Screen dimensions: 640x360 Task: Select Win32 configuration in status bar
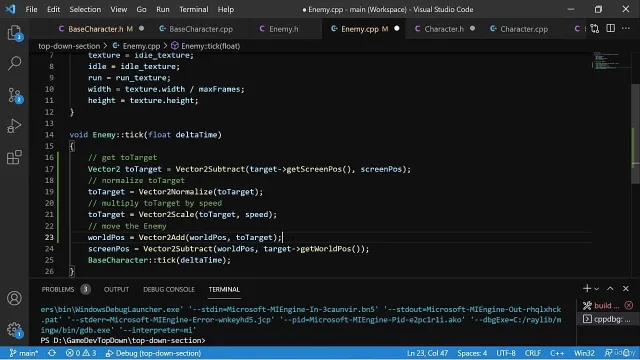coord(584,353)
